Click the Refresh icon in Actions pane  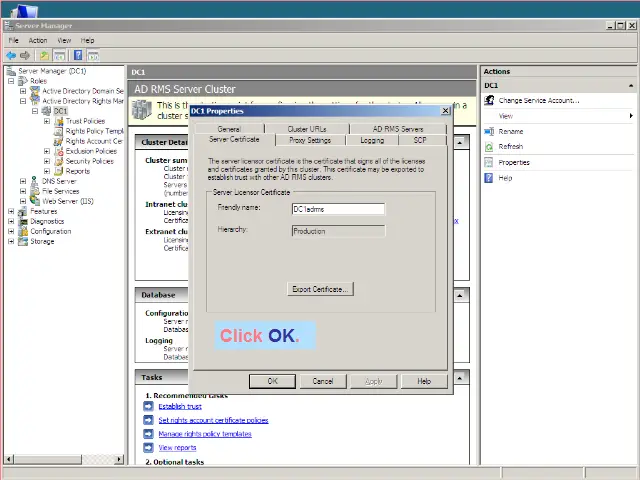(x=489, y=147)
